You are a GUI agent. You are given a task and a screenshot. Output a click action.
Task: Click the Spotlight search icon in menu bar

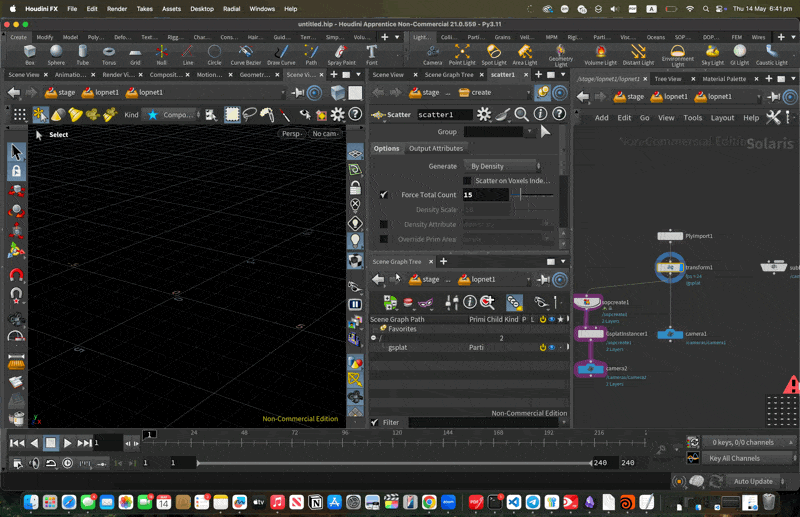(x=706, y=9)
